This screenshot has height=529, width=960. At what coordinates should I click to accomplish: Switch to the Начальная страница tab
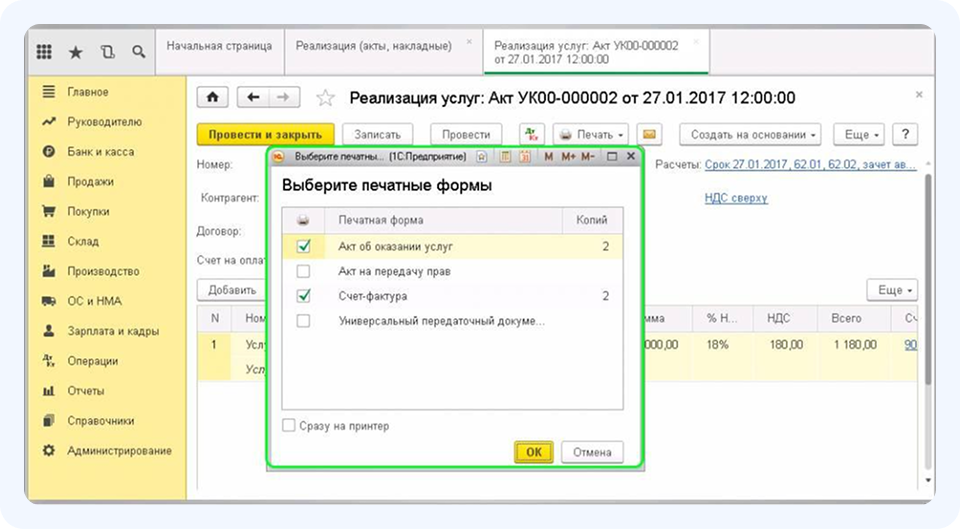[219, 46]
